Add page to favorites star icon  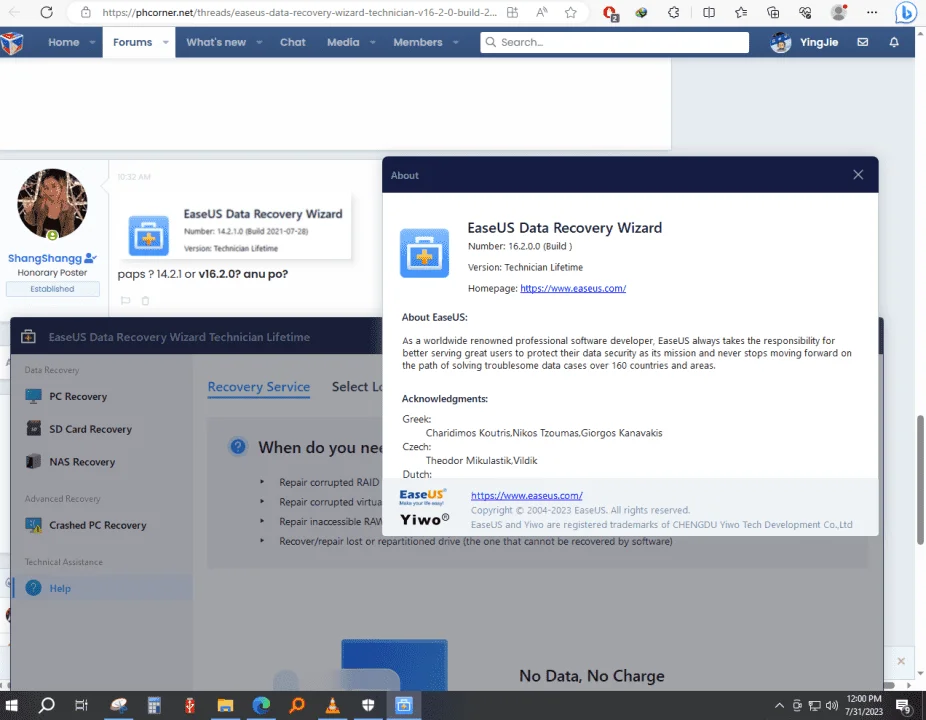570,12
